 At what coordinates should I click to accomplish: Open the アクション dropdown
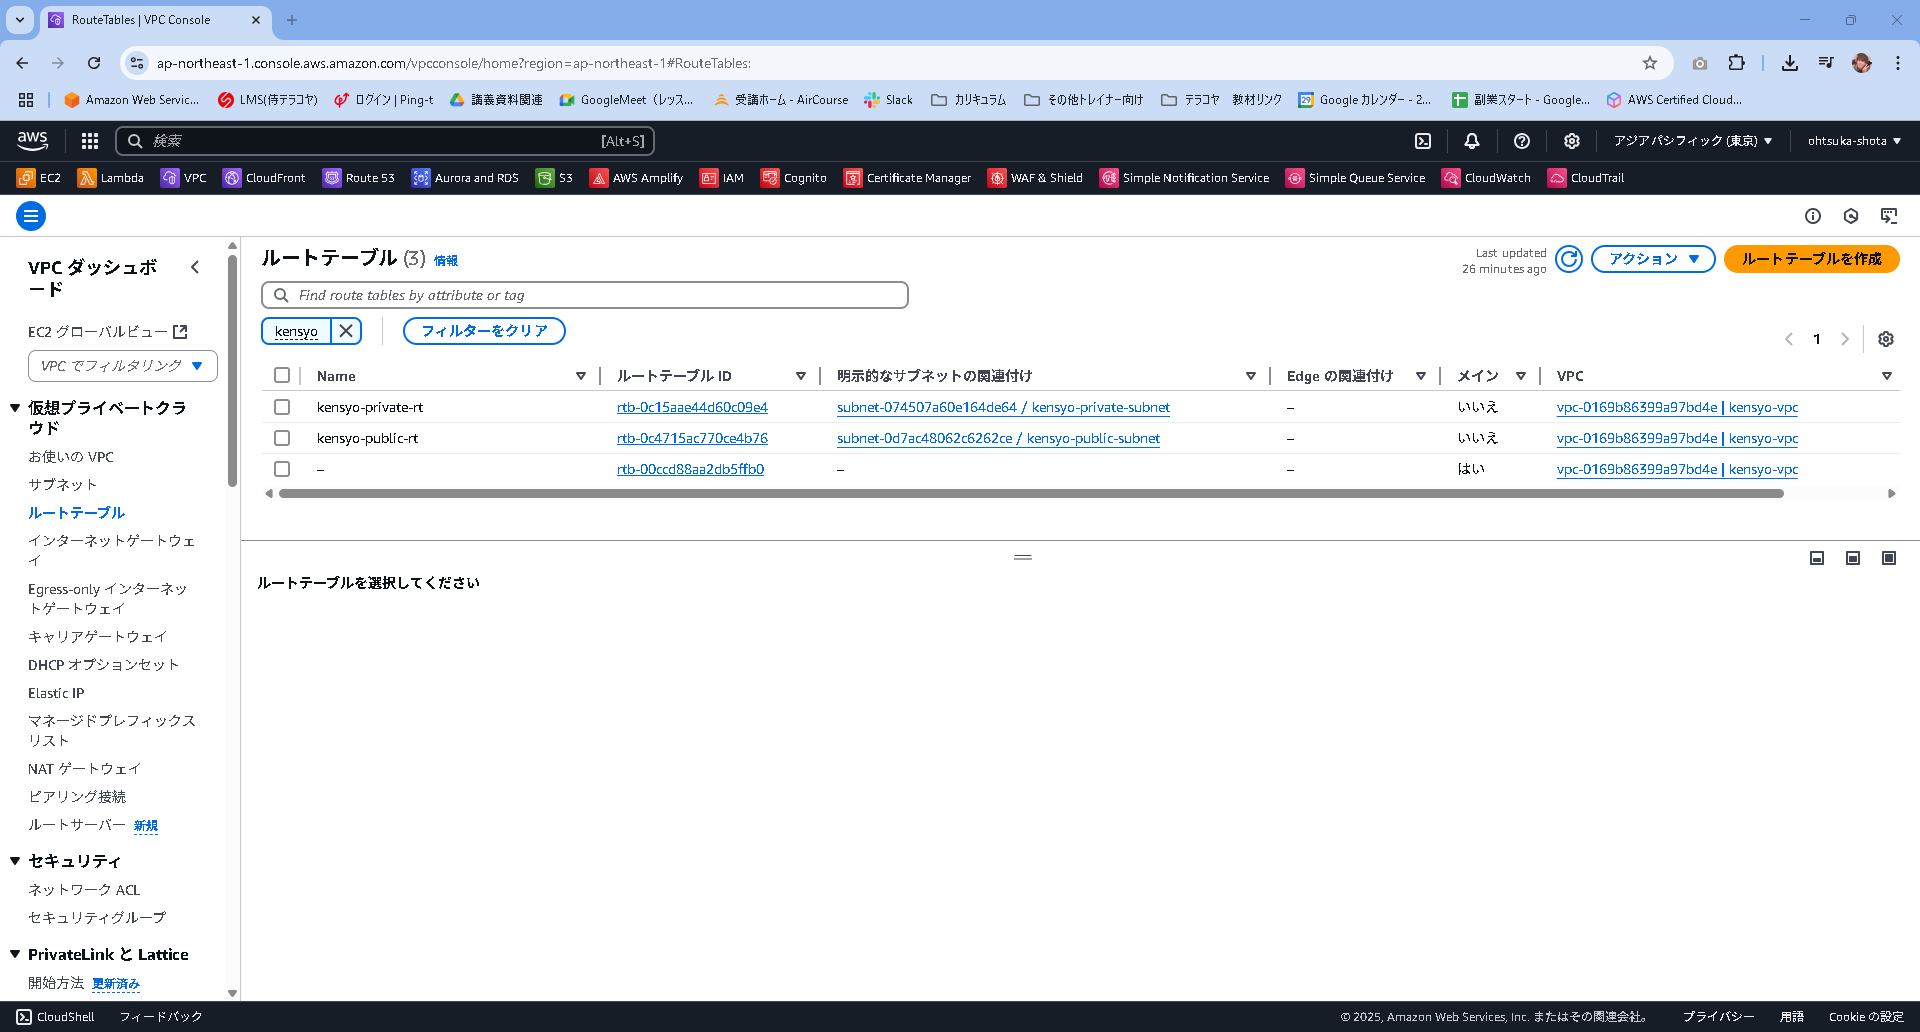pyautogui.click(x=1652, y=259)
